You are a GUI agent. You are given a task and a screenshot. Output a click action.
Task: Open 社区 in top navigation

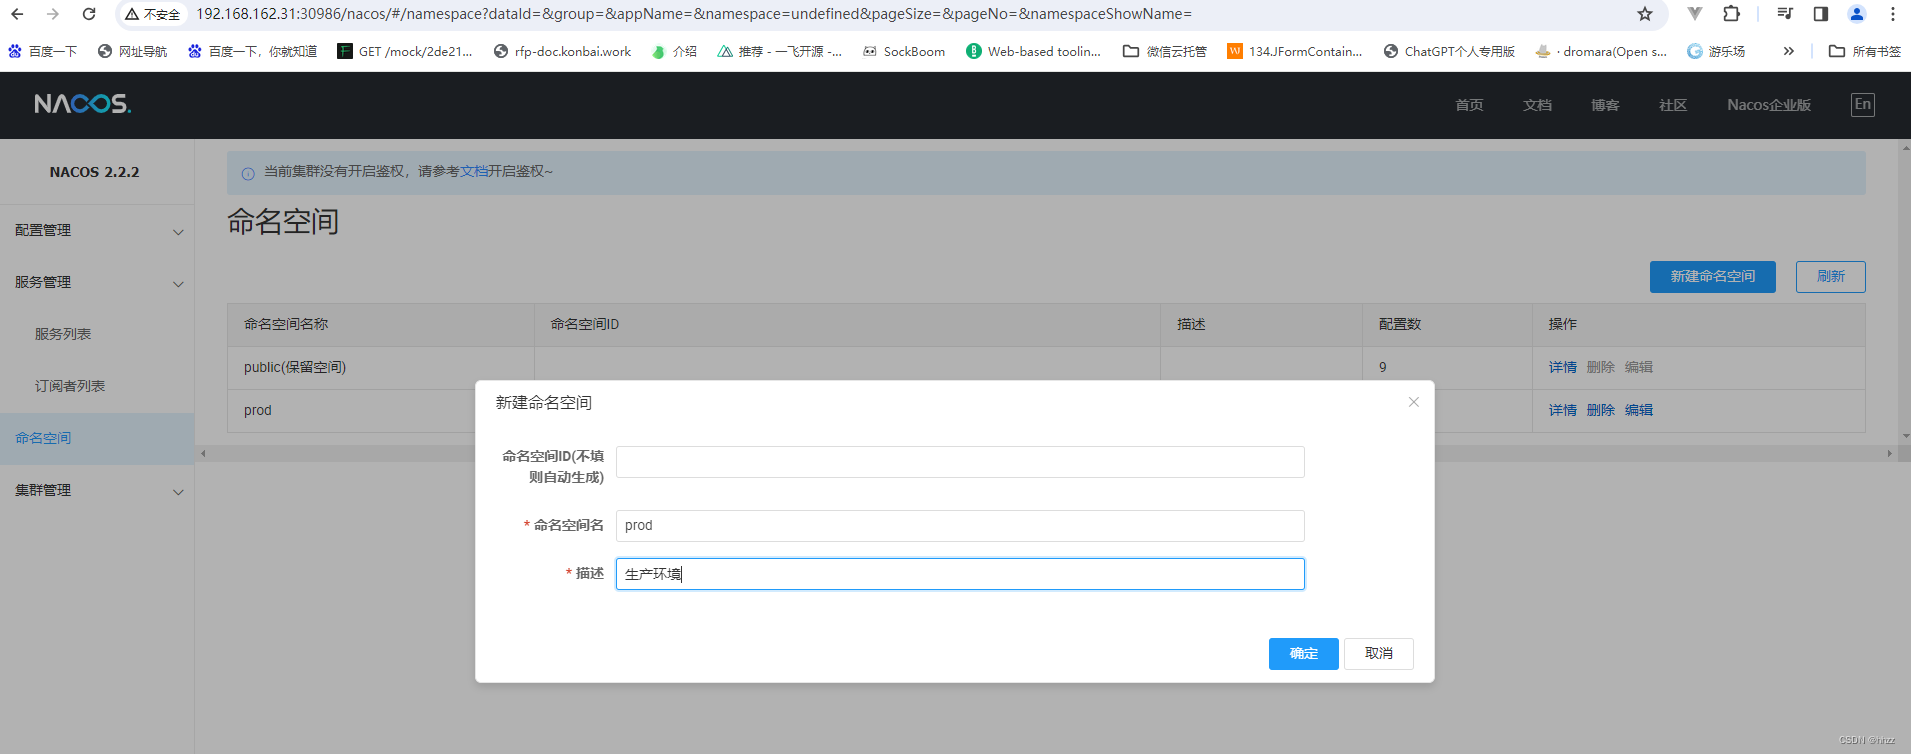click(1673, 105)
